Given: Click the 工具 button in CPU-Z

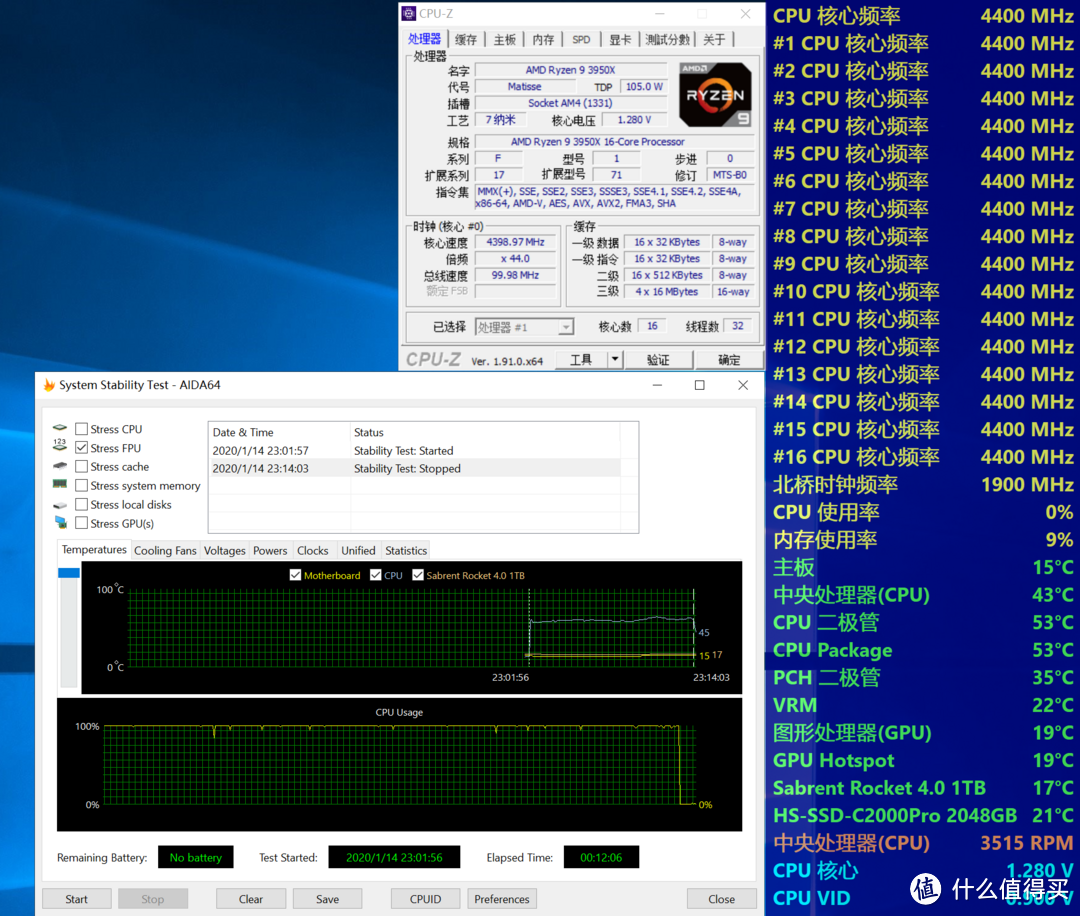Looking at the screenshot, I should click(581, 360).
